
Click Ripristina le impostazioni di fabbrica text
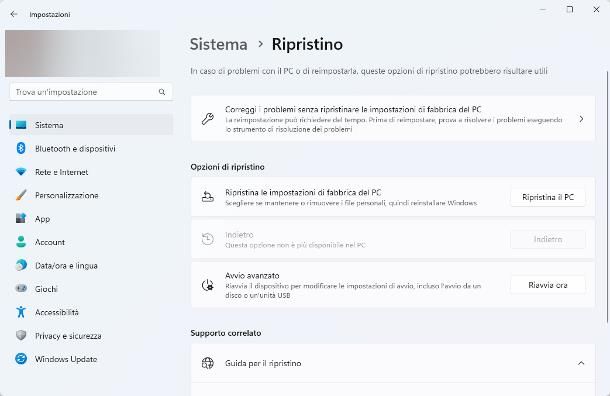tap(303, 193)
